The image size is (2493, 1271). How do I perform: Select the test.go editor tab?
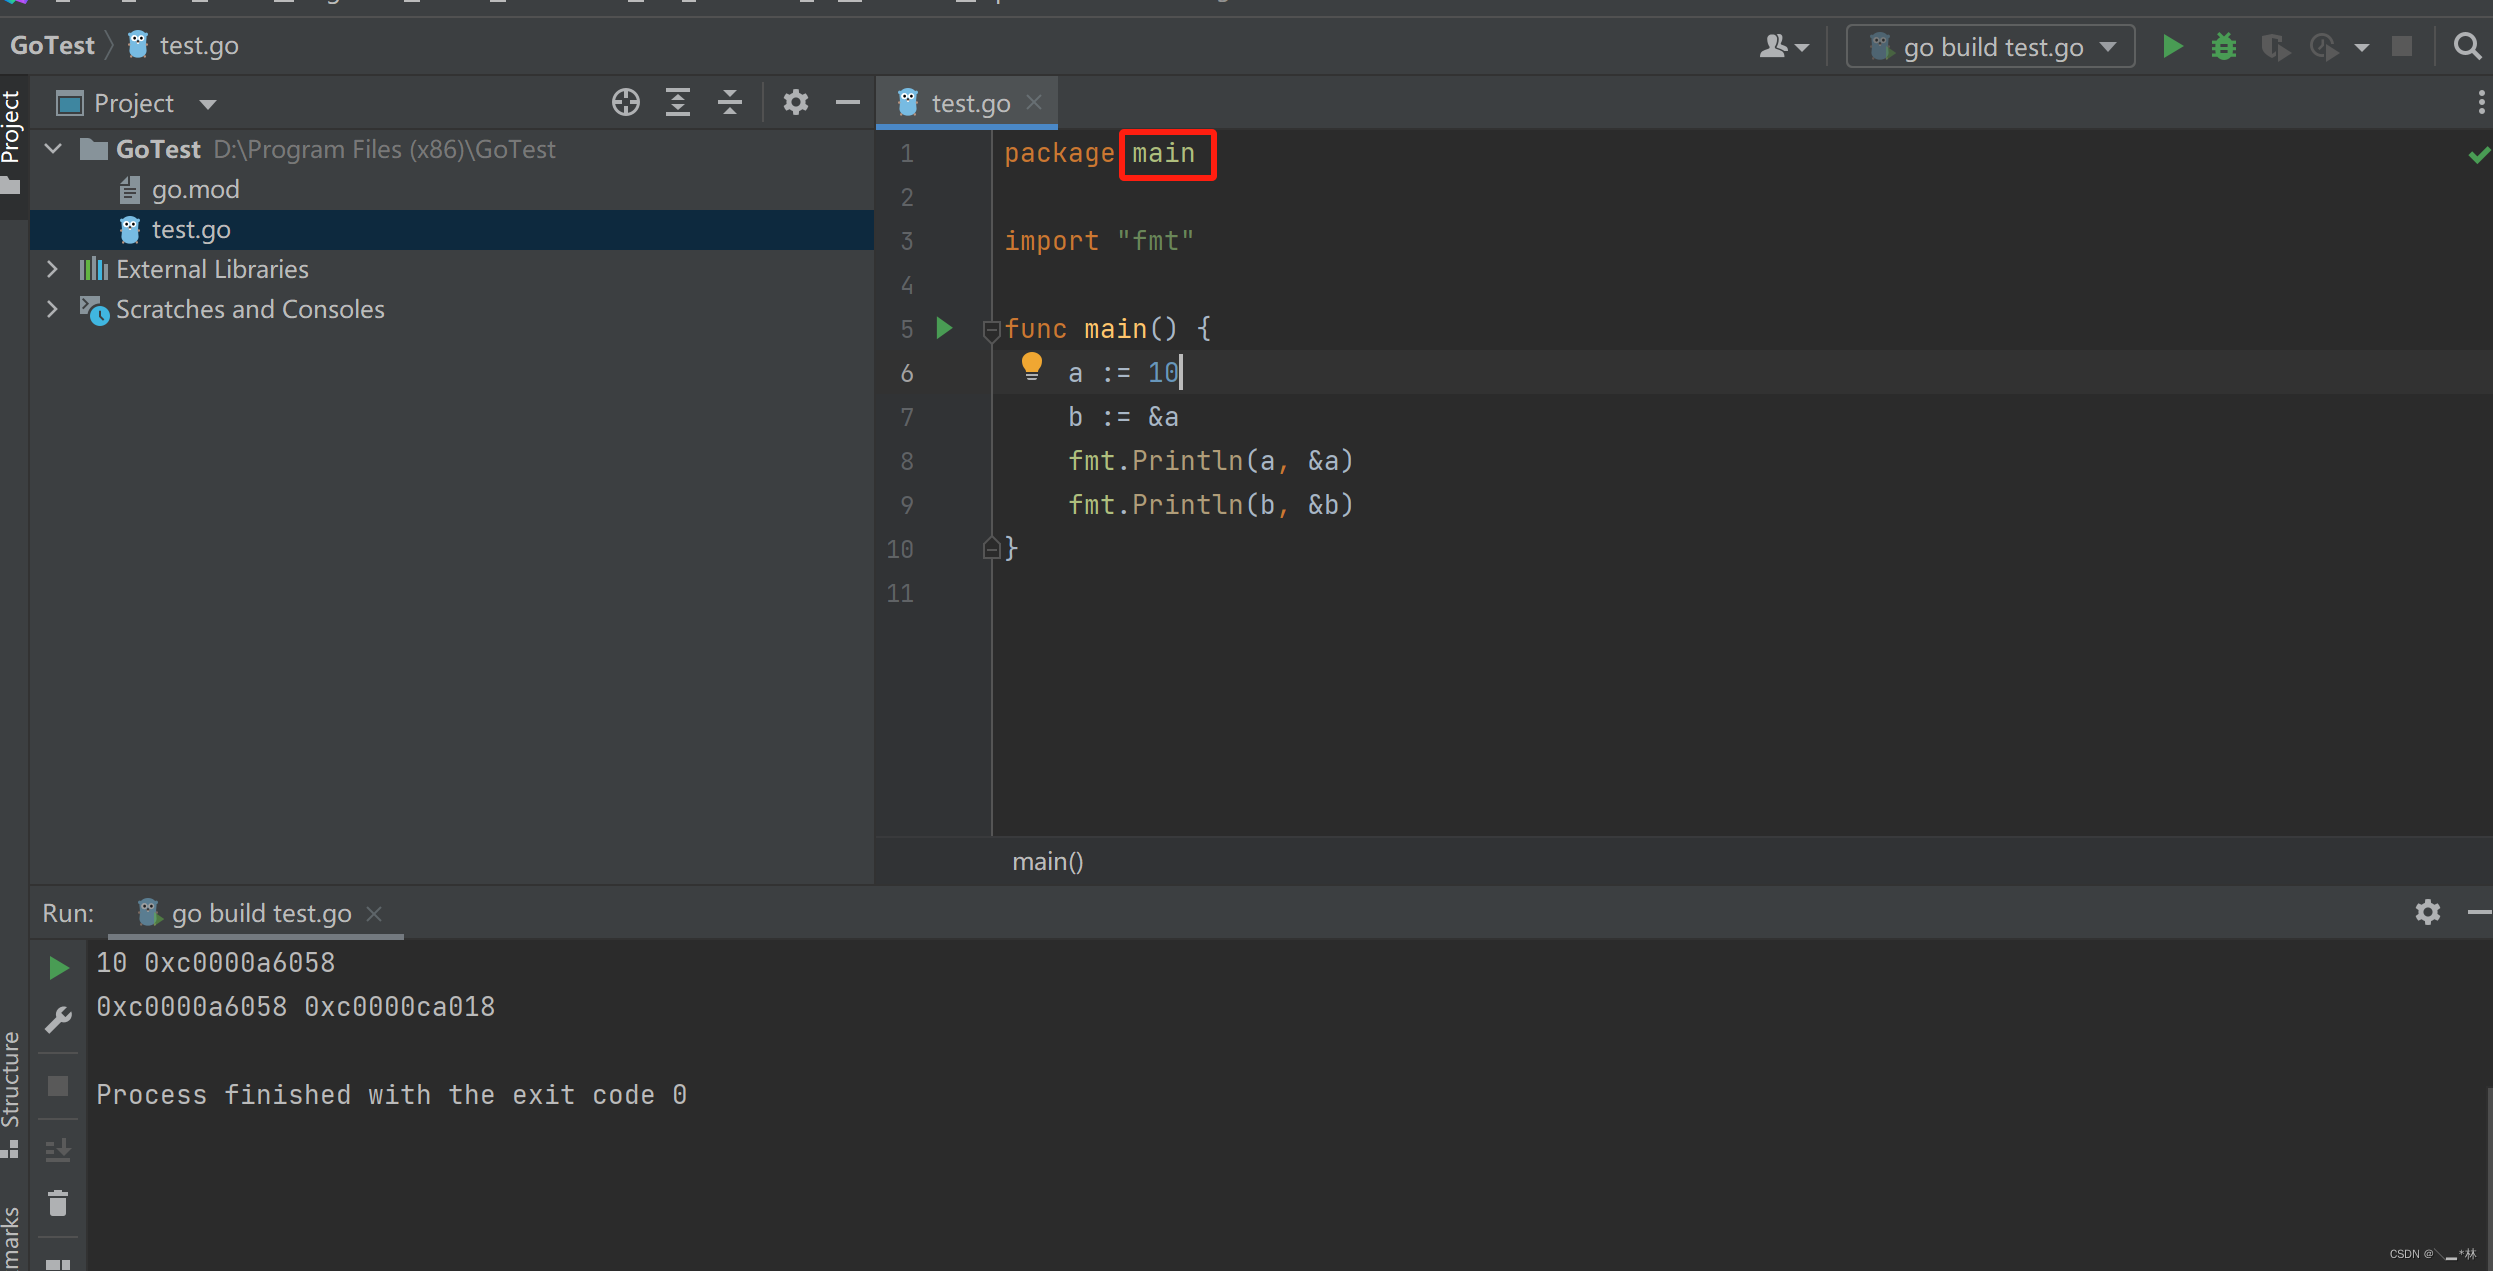(968, 103)
